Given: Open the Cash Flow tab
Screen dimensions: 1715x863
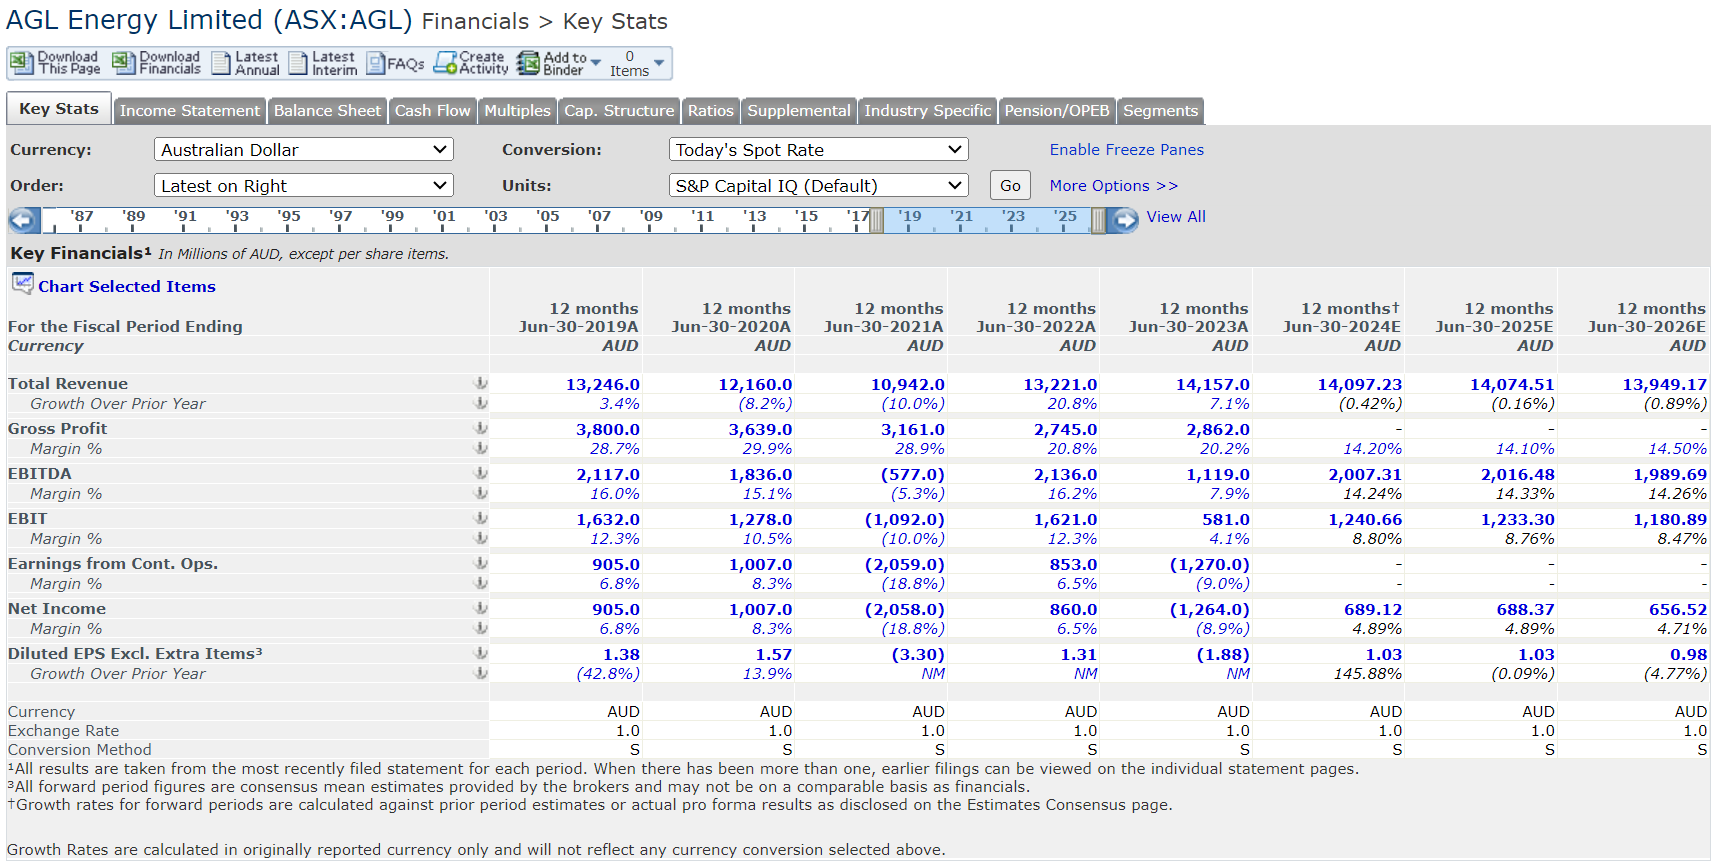Looking at the screenshot, I should pos(432,111).
